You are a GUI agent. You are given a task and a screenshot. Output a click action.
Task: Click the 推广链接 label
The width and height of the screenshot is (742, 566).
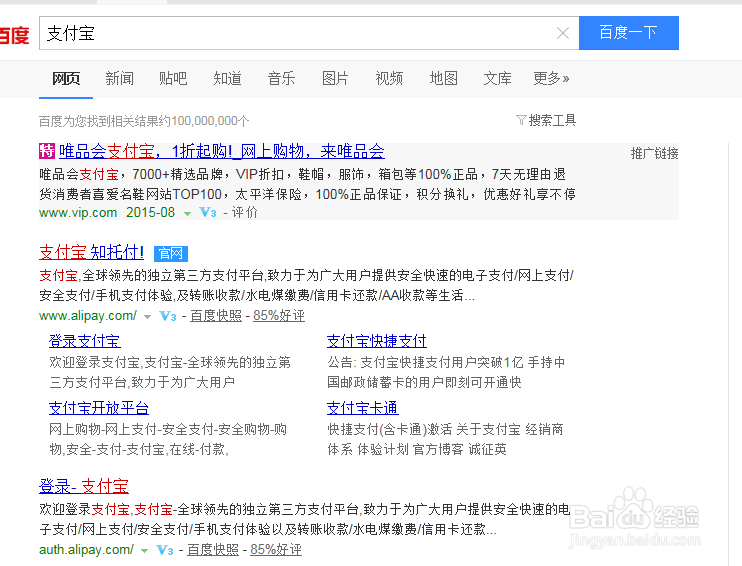(x=654, y=153)
